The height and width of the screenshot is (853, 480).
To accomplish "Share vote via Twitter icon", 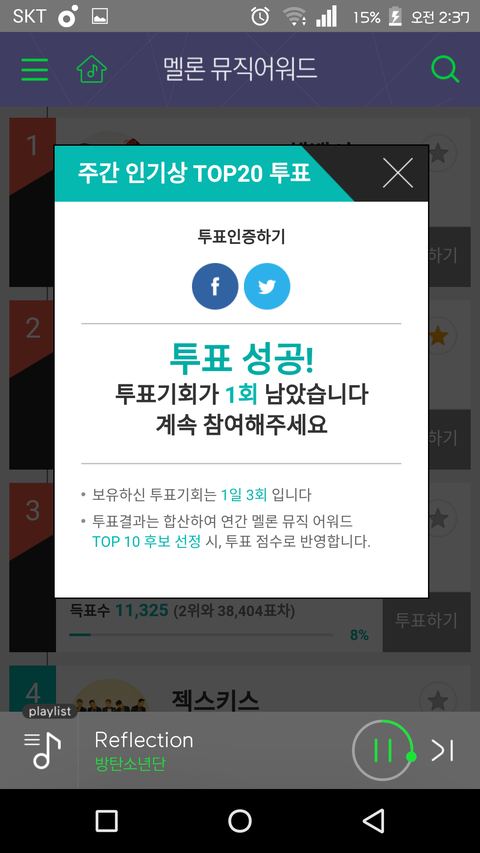I will click(267, 286).
